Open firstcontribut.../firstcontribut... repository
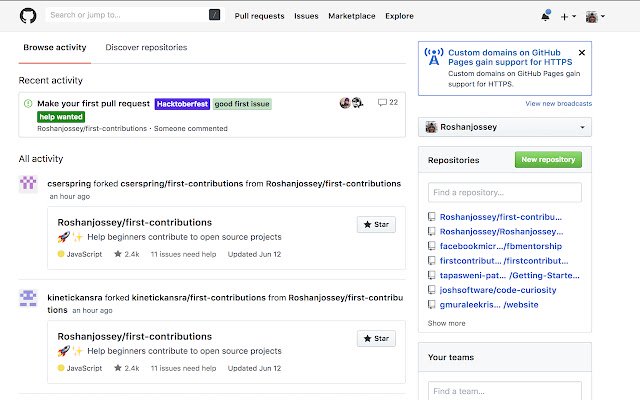This screenshot has height=400, width=640. 504,261
